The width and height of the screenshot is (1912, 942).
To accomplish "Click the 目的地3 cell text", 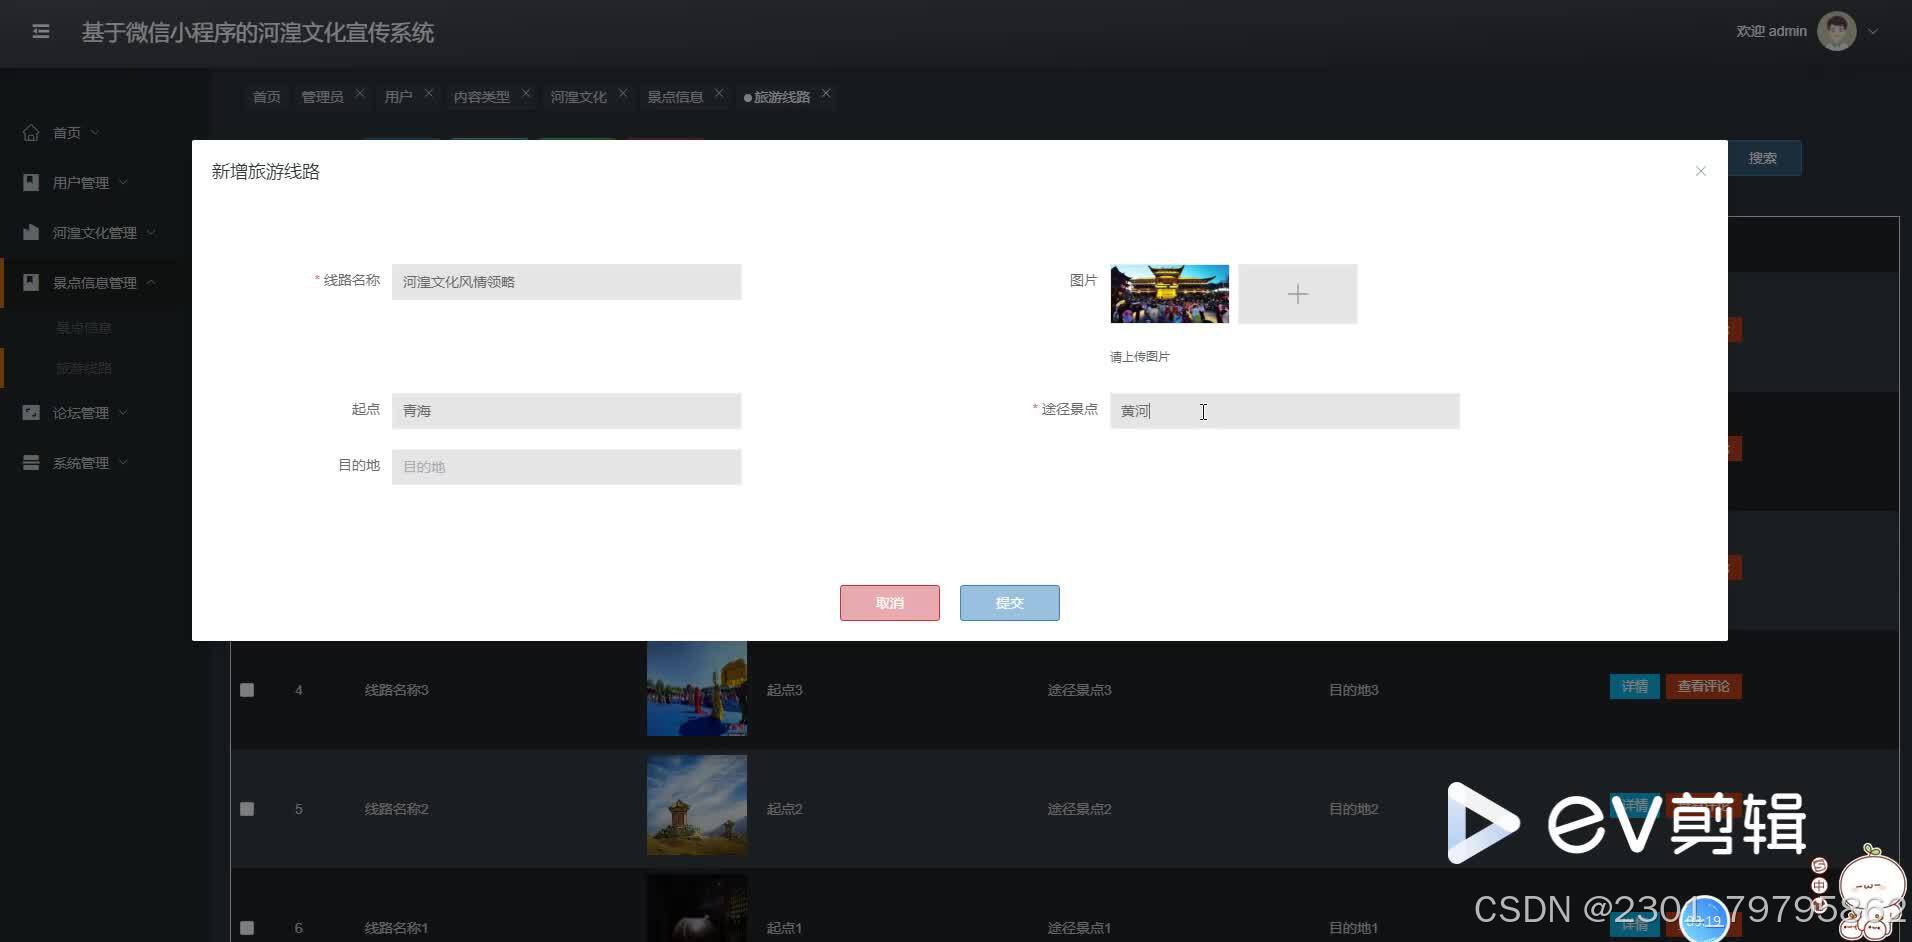I will (1353, 690).
